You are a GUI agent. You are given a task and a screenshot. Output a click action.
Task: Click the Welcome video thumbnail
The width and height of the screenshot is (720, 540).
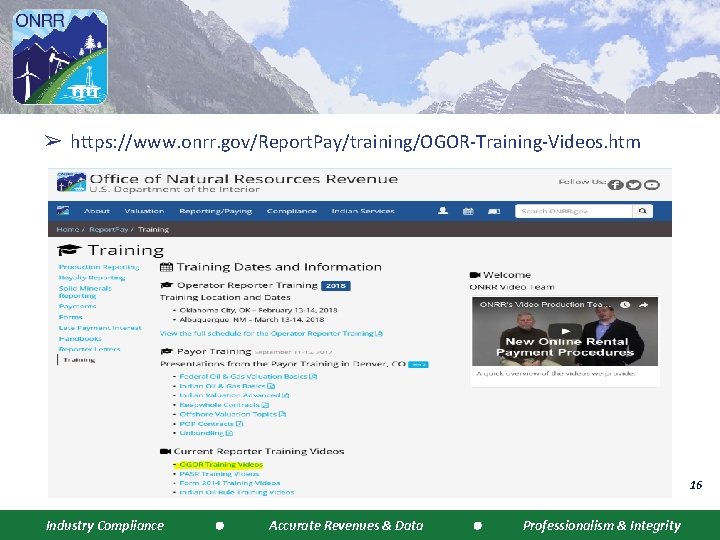click(x=565, y=332)
